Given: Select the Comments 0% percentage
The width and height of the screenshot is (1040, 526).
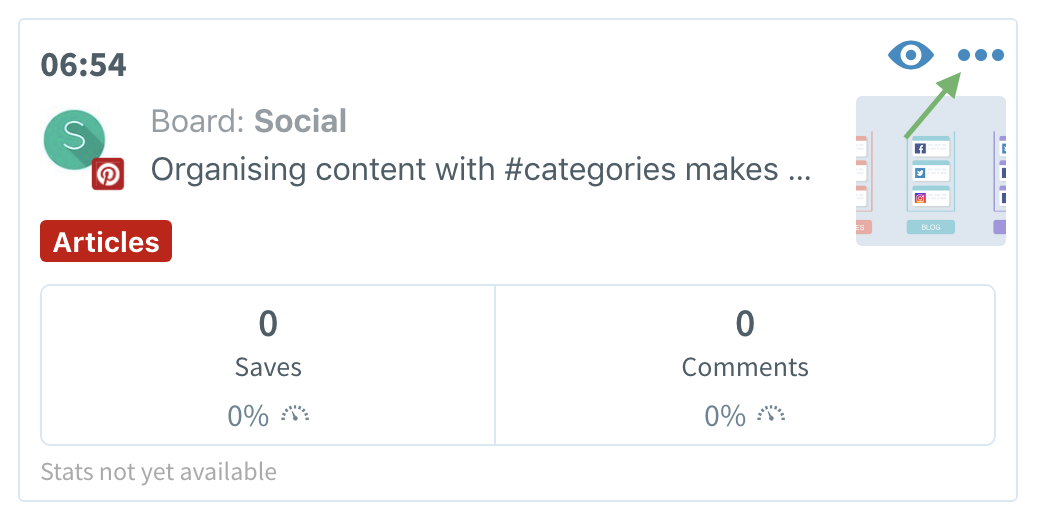Looking at the screenshot, I should [x=725, y=416].
